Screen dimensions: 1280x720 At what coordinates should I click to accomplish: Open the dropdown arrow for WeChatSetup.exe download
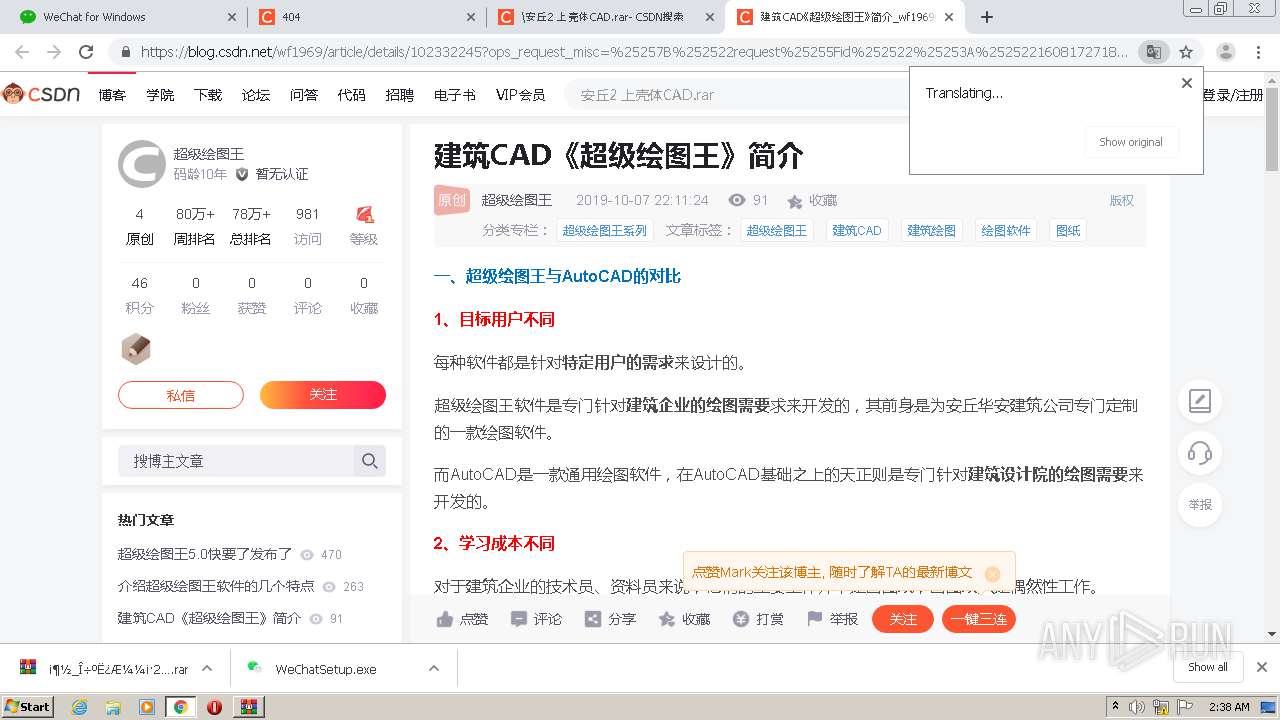(x=434, y=668)
